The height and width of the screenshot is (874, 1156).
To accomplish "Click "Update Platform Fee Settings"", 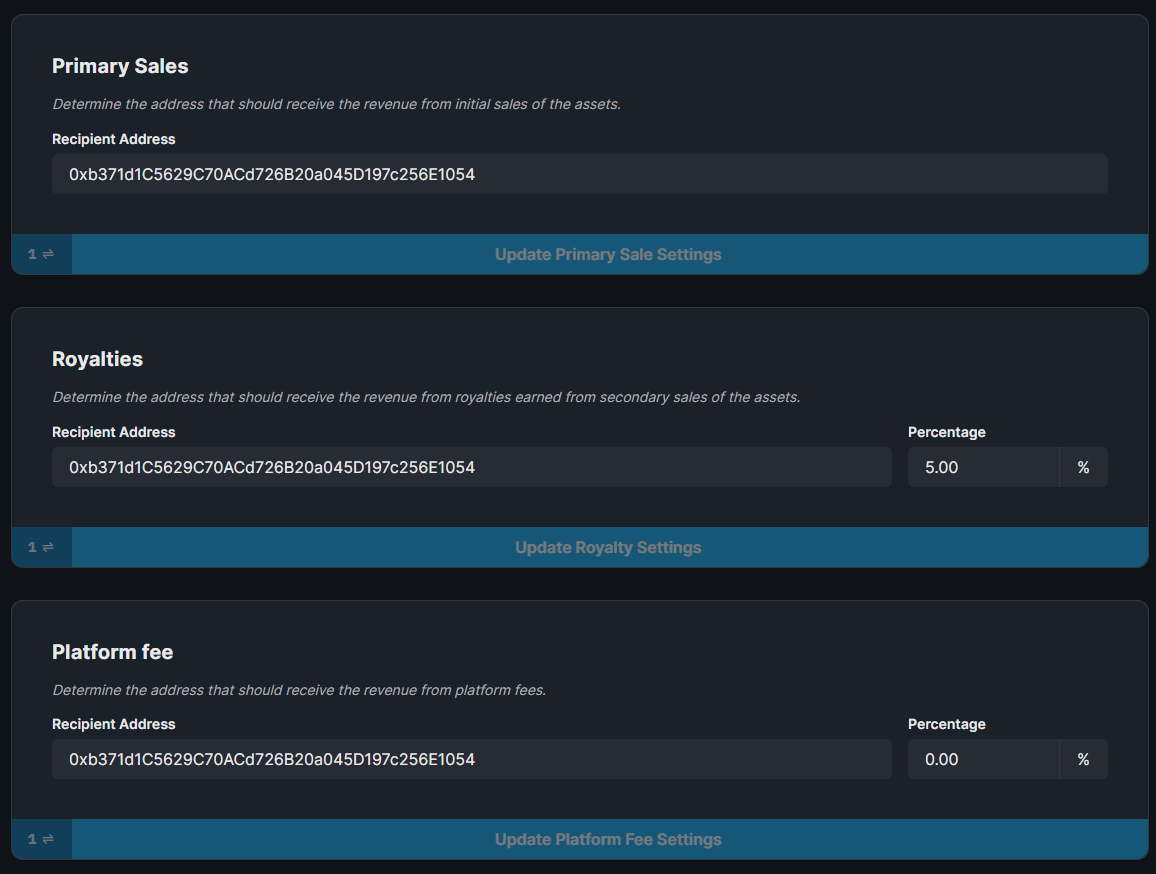I will [x=608, y=839].
